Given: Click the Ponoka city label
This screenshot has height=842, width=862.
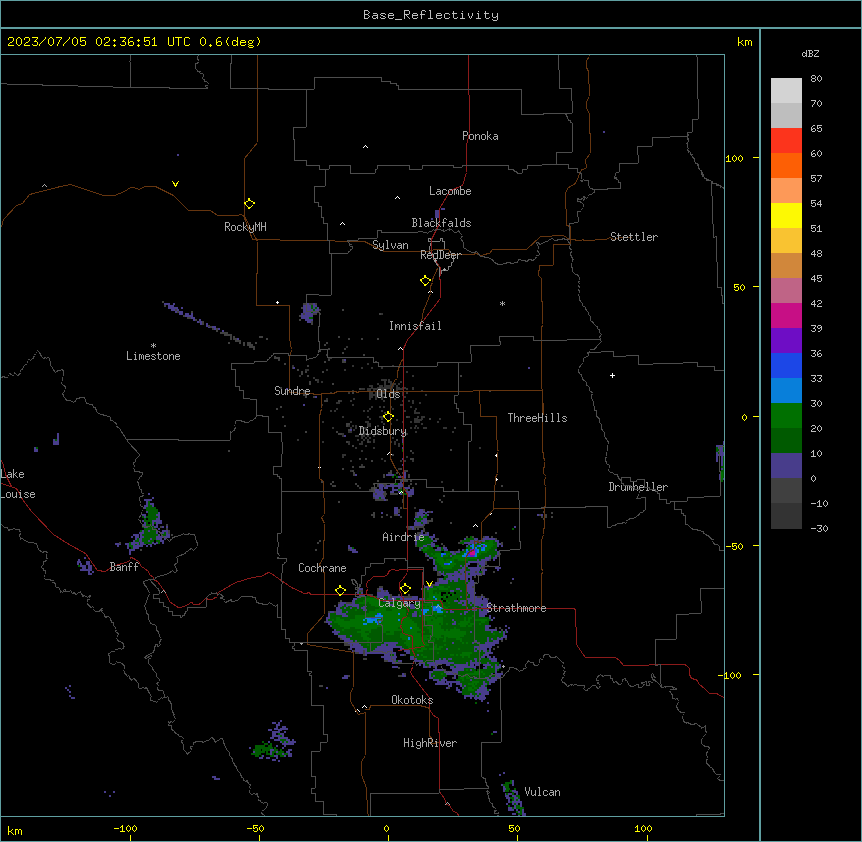Looking at the screenshot, I should (x=480, y=136).
